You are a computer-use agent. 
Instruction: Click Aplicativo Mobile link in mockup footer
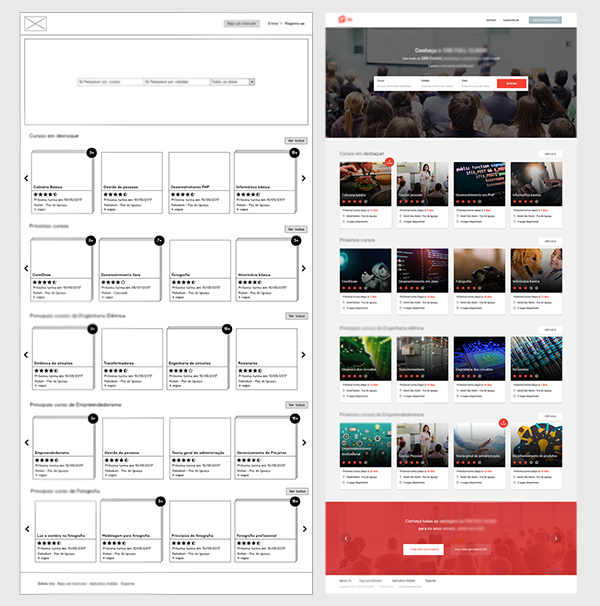pyautogui.click(x=403, y=580)
